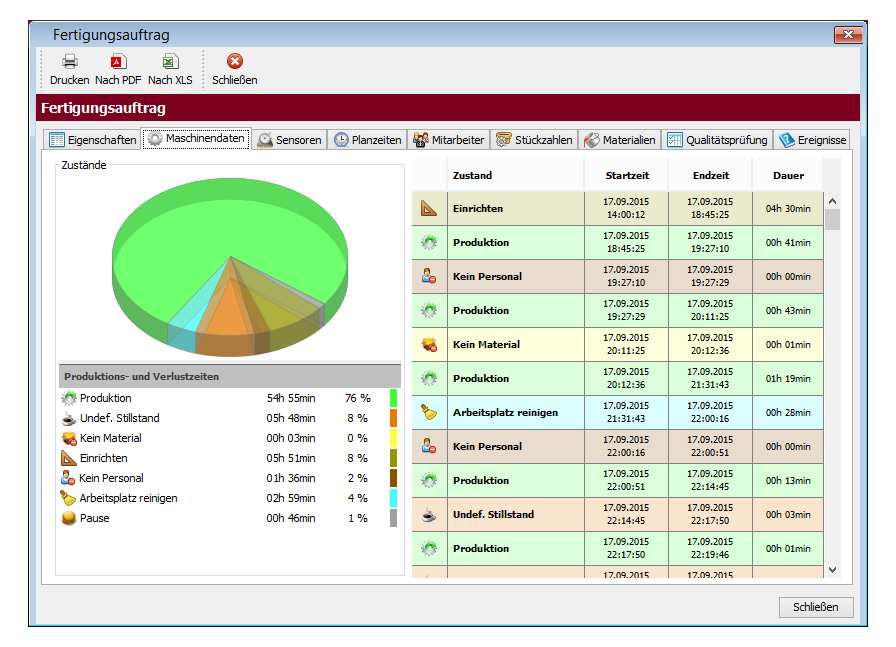
Task: Sort by the Startzeit column header
Action: [x=626, y=175]
